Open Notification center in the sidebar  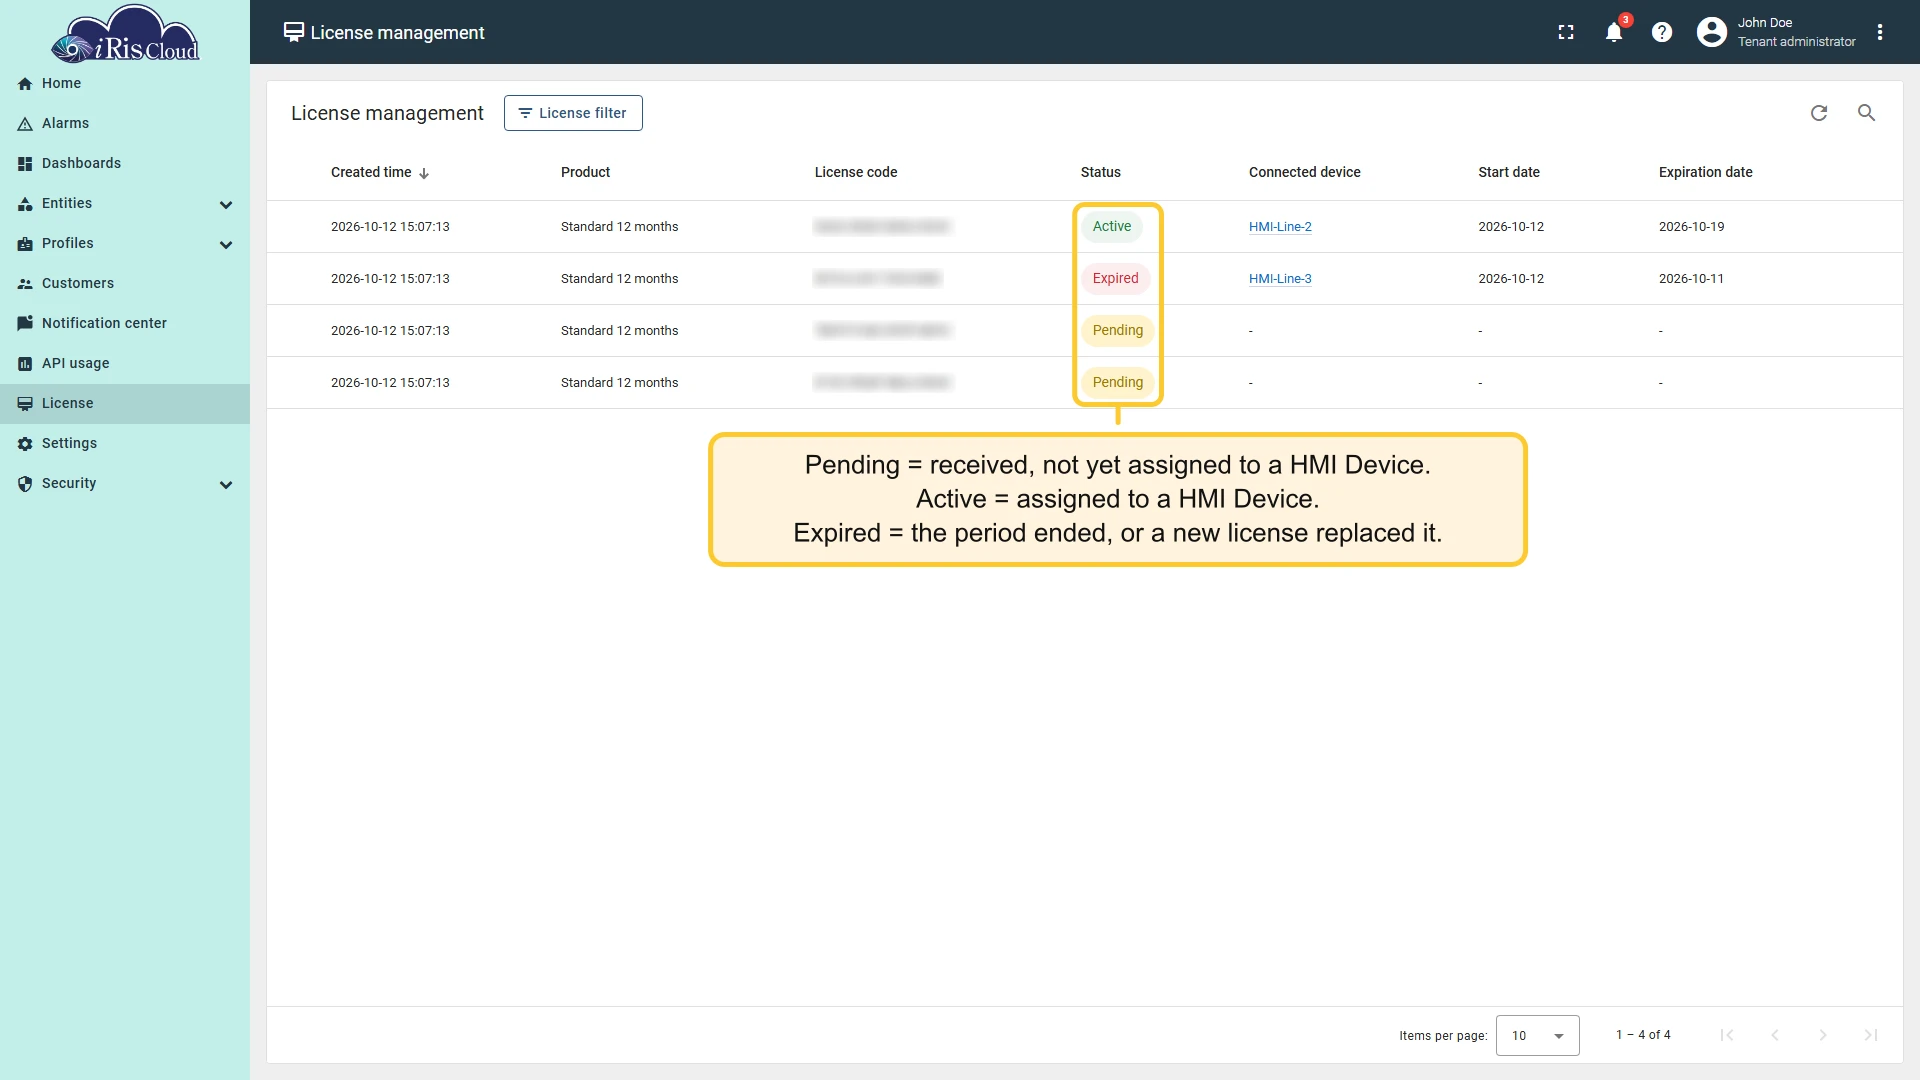click(125, 323)
